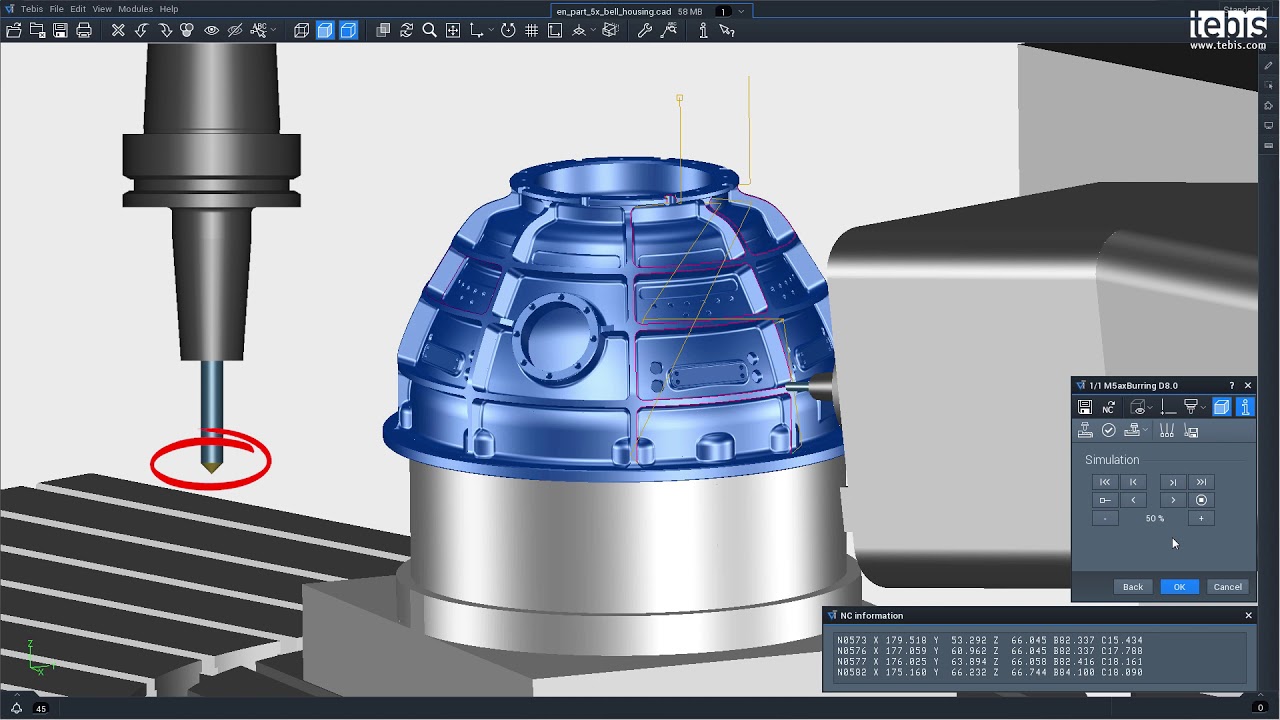Image resolution: width=1280 pixels, height=720 pixels.
Task: Open dropdown beside cube-eye icon in dialog
Action: click(x=1150, y=407)
